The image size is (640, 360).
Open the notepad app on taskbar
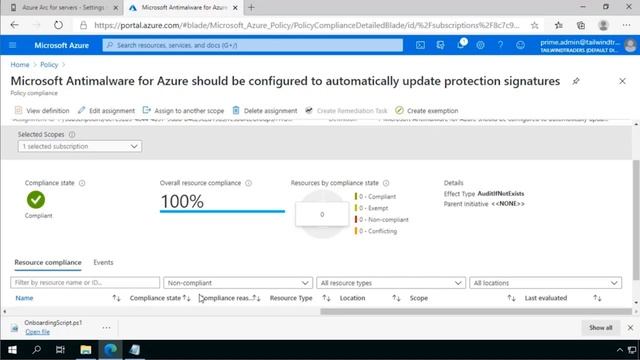(x=135, y=350)
